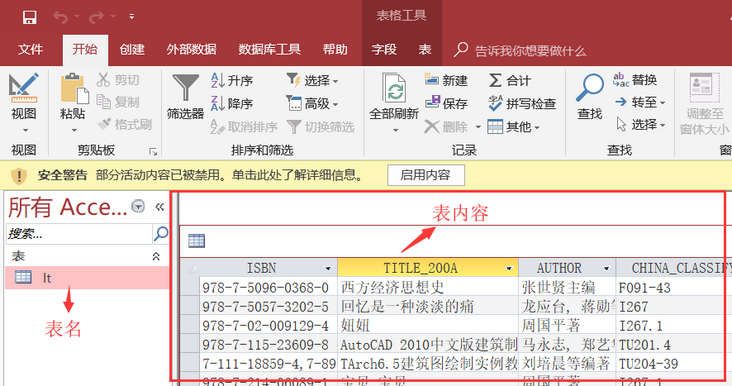
Task: Toggle the 合计 totals row
Action: point(509,80)
